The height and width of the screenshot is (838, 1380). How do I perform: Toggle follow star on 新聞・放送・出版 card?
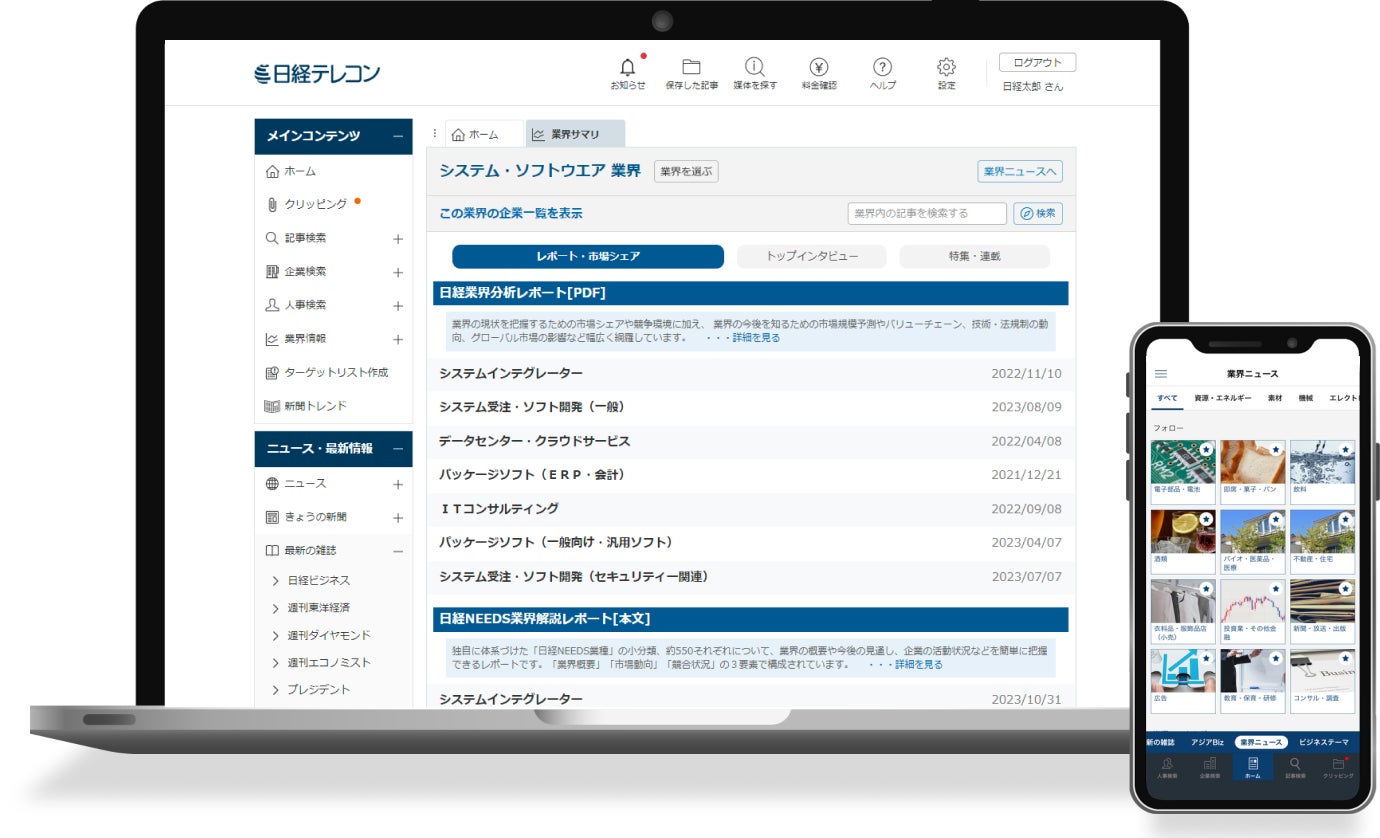click(1345, 590)
